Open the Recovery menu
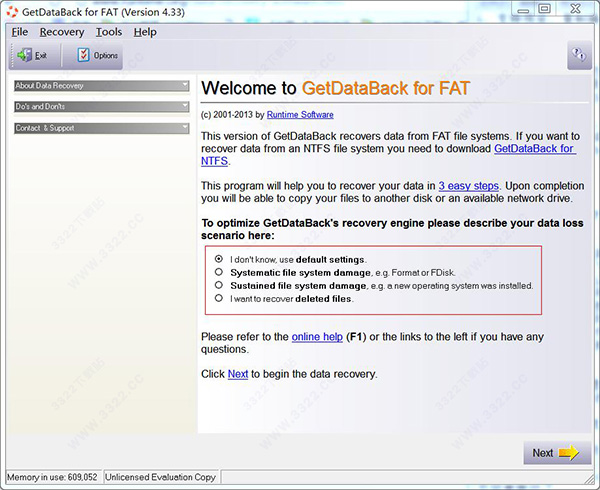600x490 pixels. [x=62, y=32]
